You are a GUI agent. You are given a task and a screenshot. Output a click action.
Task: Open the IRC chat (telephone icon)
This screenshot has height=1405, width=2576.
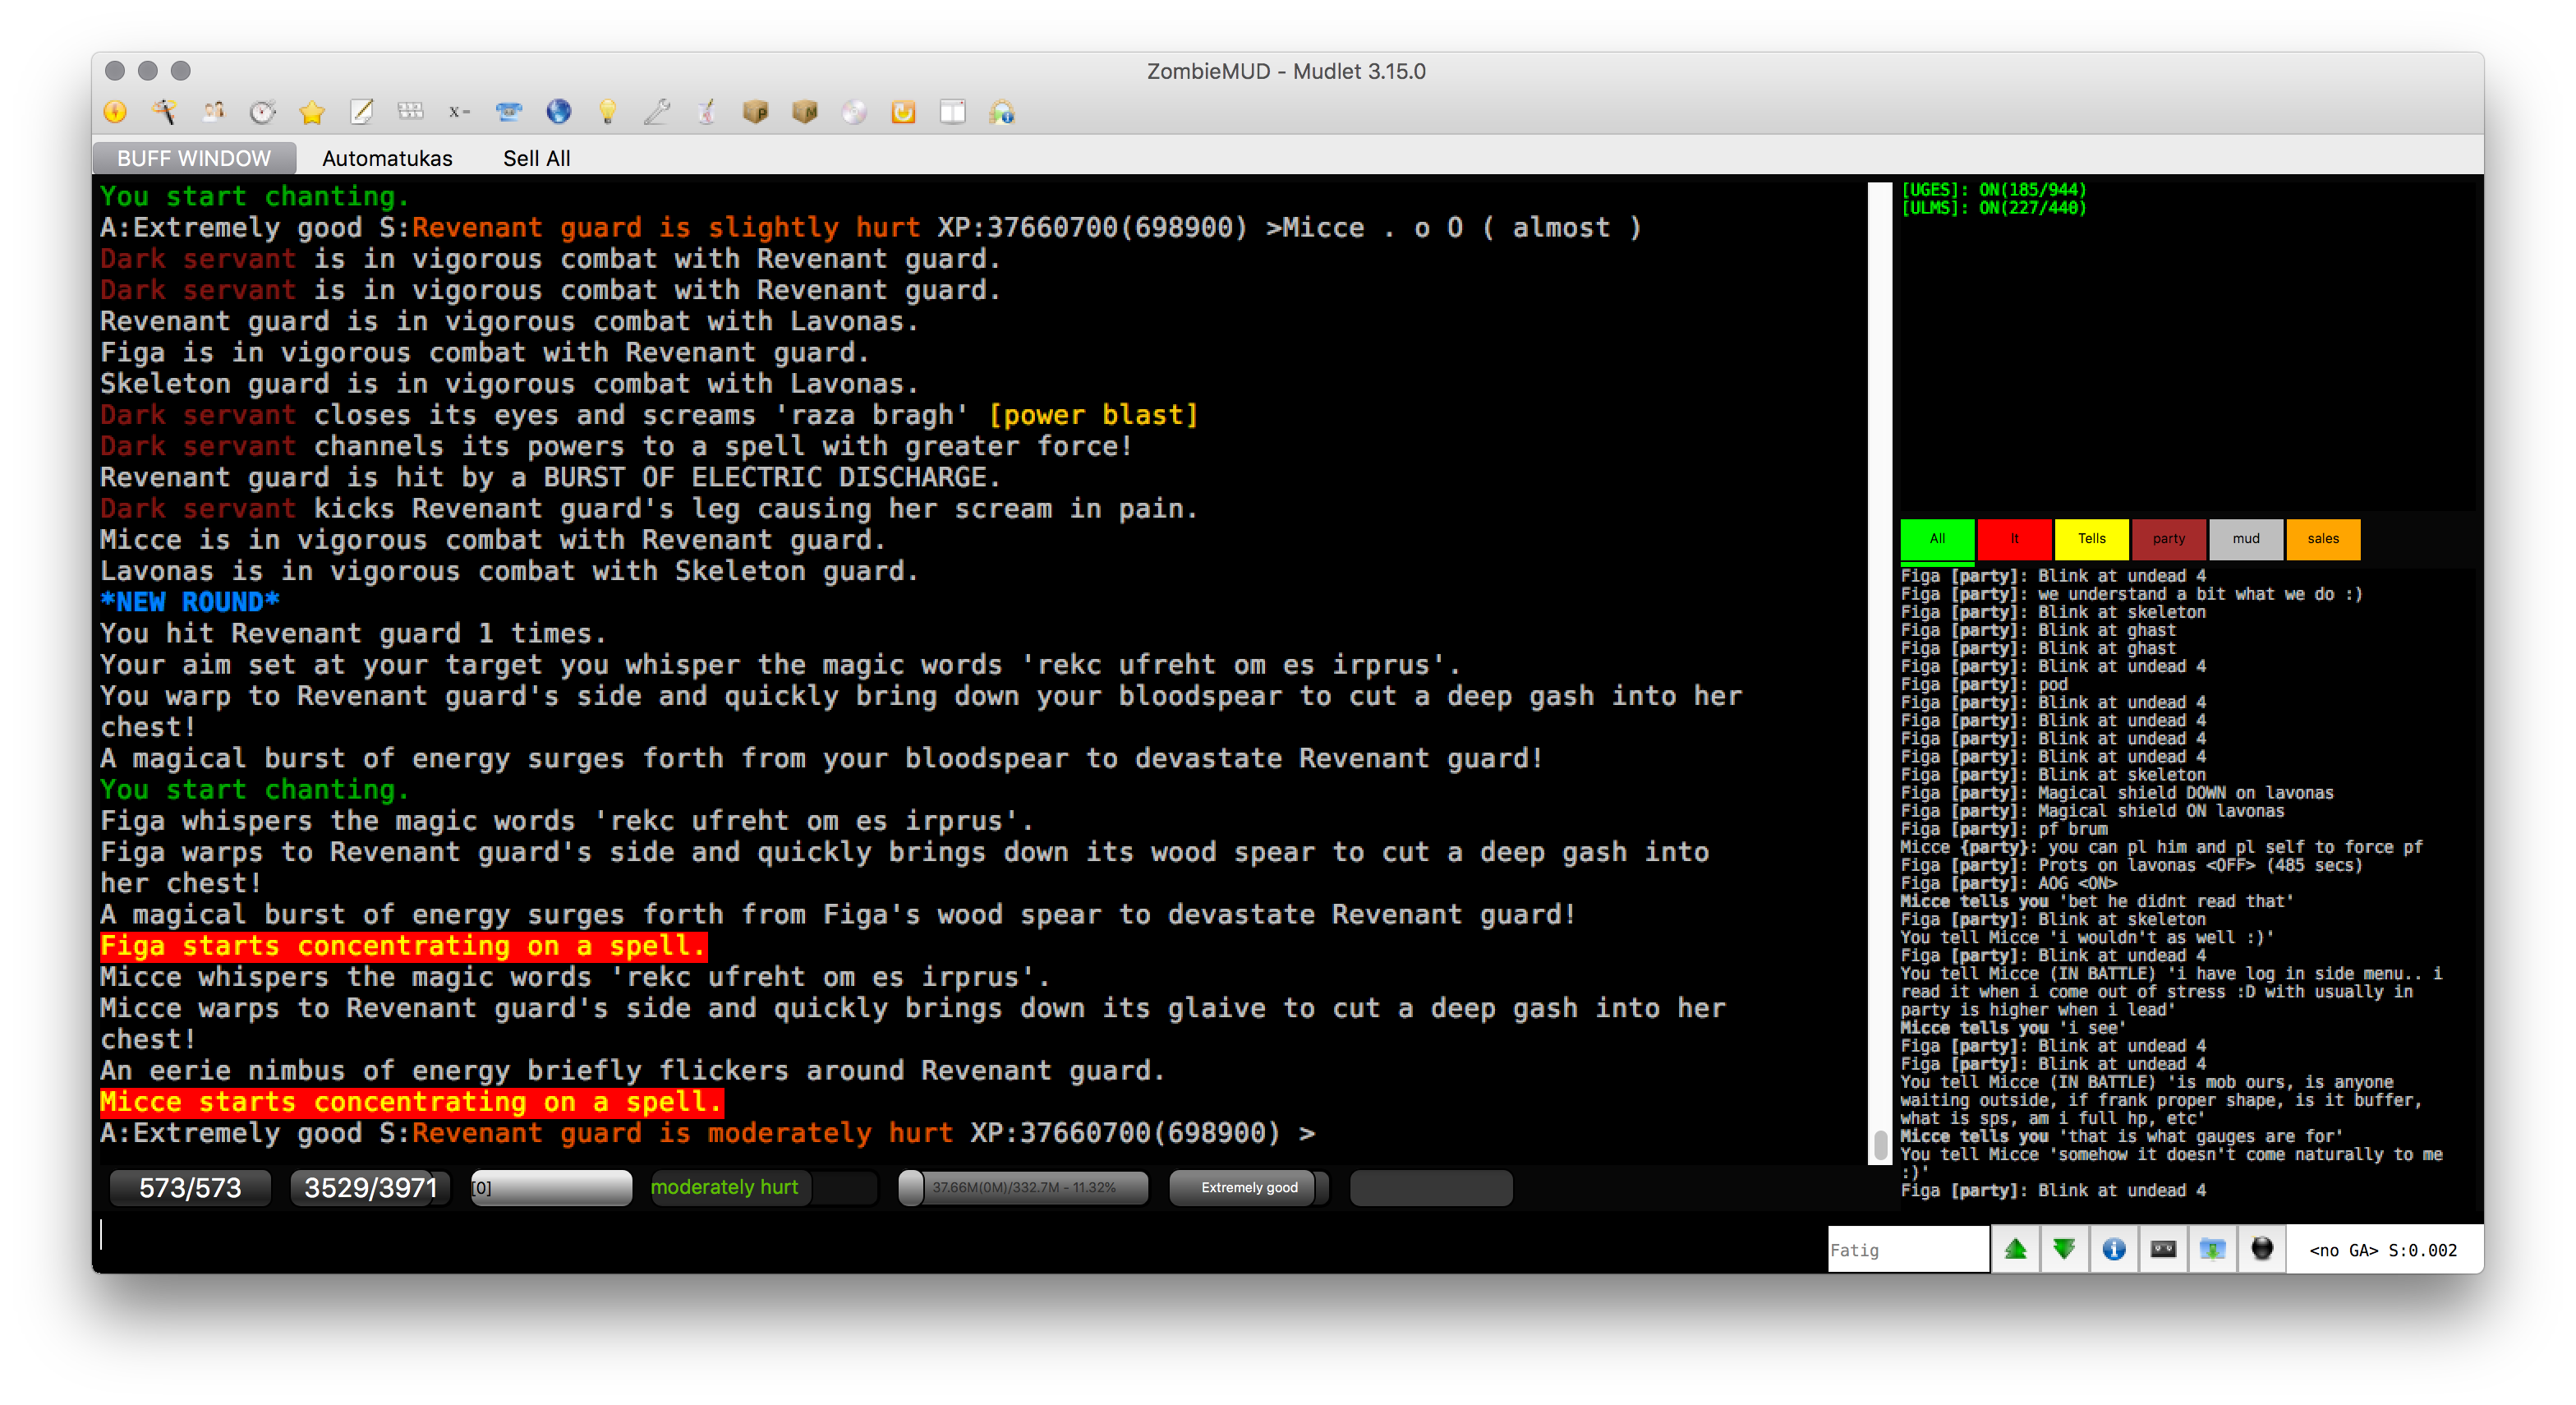509,112
